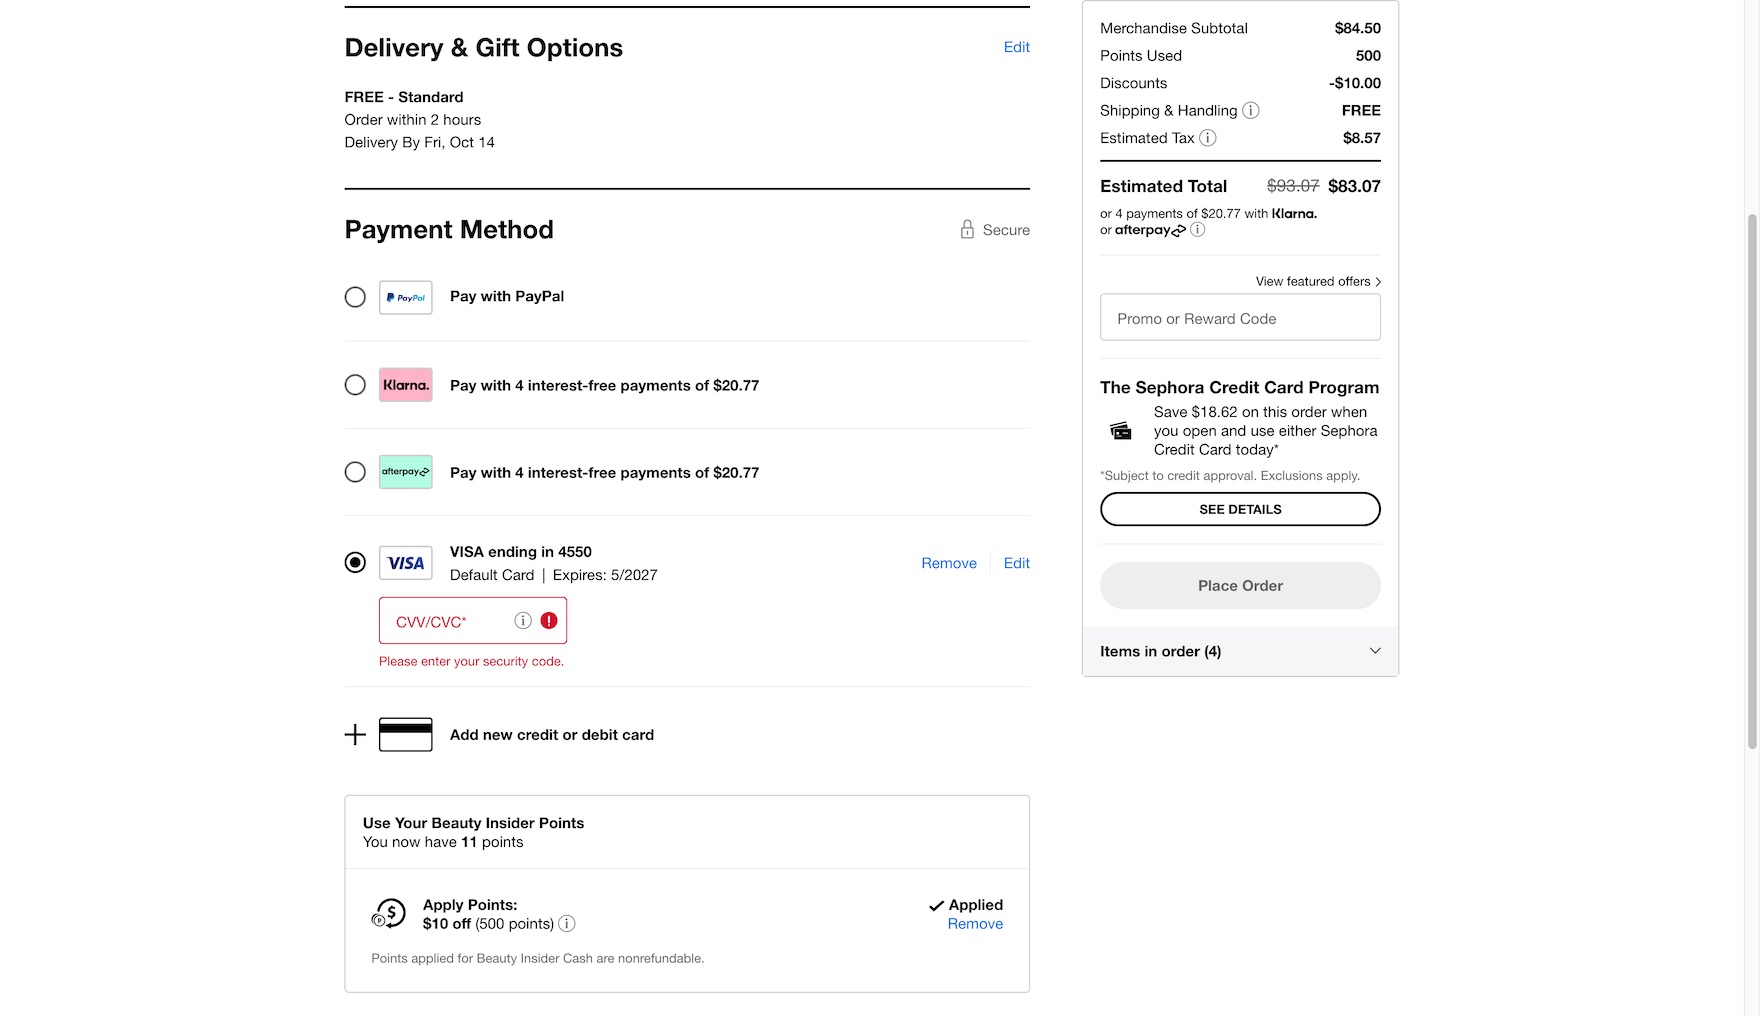
Task: Open Beauty Insider points info icon
Action: click(x=567, y=924)
